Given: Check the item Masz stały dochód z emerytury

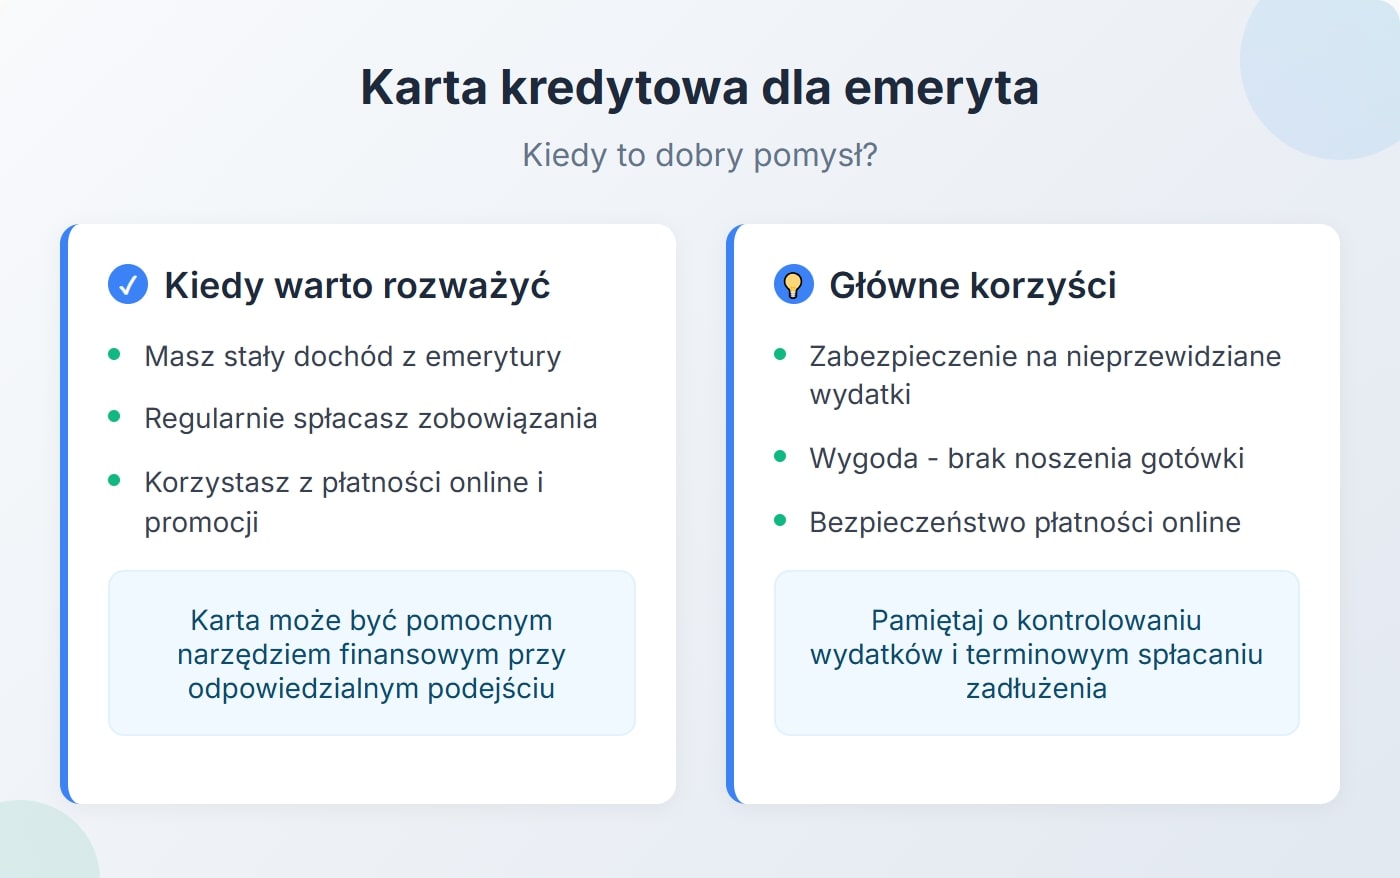Looking at the screenshot, I should (354, 355).
